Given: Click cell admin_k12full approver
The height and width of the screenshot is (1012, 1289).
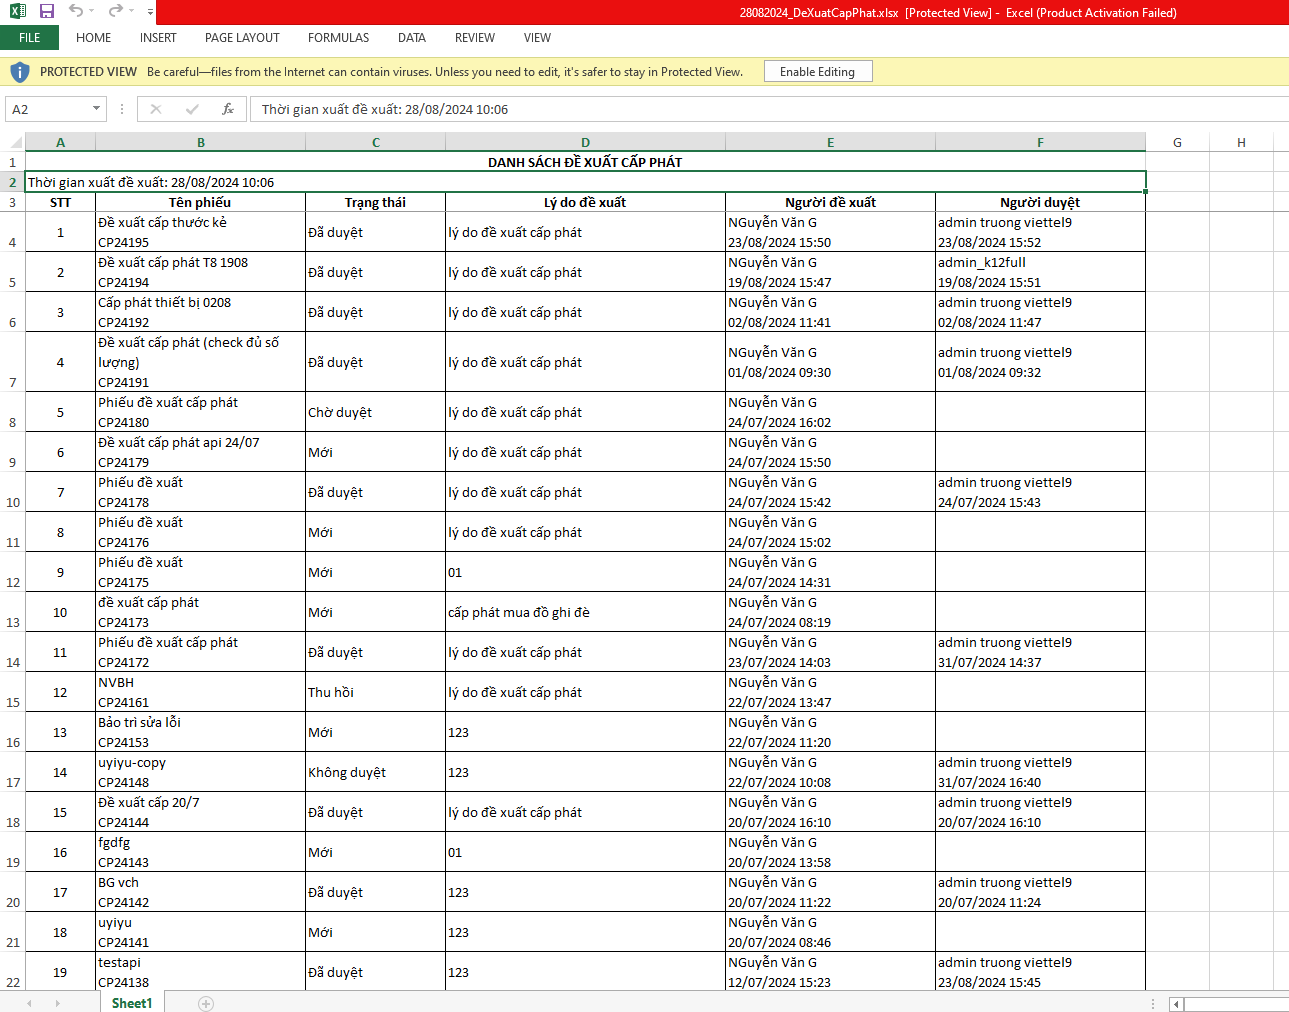Looking at the screenshot, I should [1040, 272].
